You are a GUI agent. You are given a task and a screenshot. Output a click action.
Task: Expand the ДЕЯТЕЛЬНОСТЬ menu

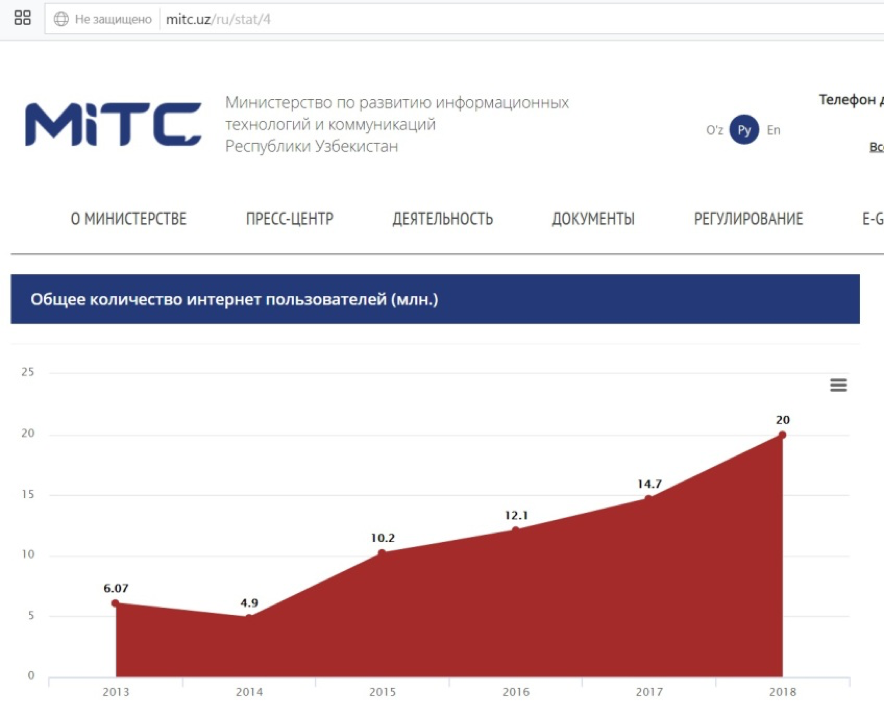(x=442, y=219)
